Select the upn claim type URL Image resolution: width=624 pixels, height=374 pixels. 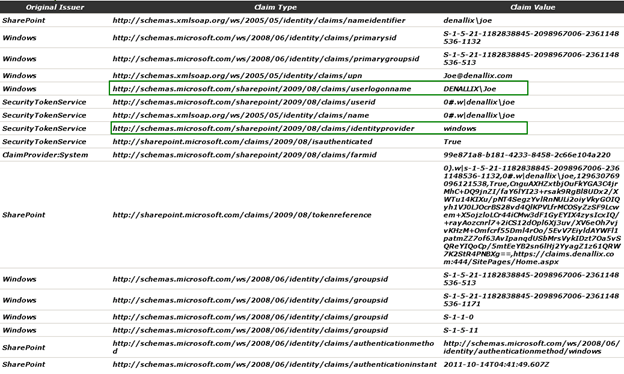tap(237, 76)
